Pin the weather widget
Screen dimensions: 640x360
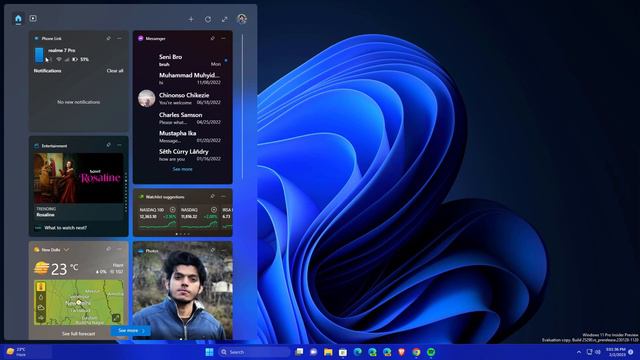click(109, 249)
